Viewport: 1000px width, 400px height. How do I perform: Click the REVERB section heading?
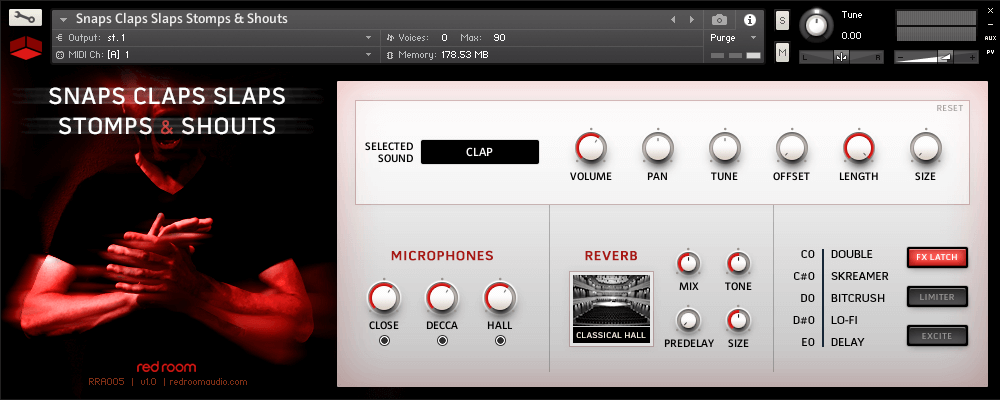tap(611, 256)
